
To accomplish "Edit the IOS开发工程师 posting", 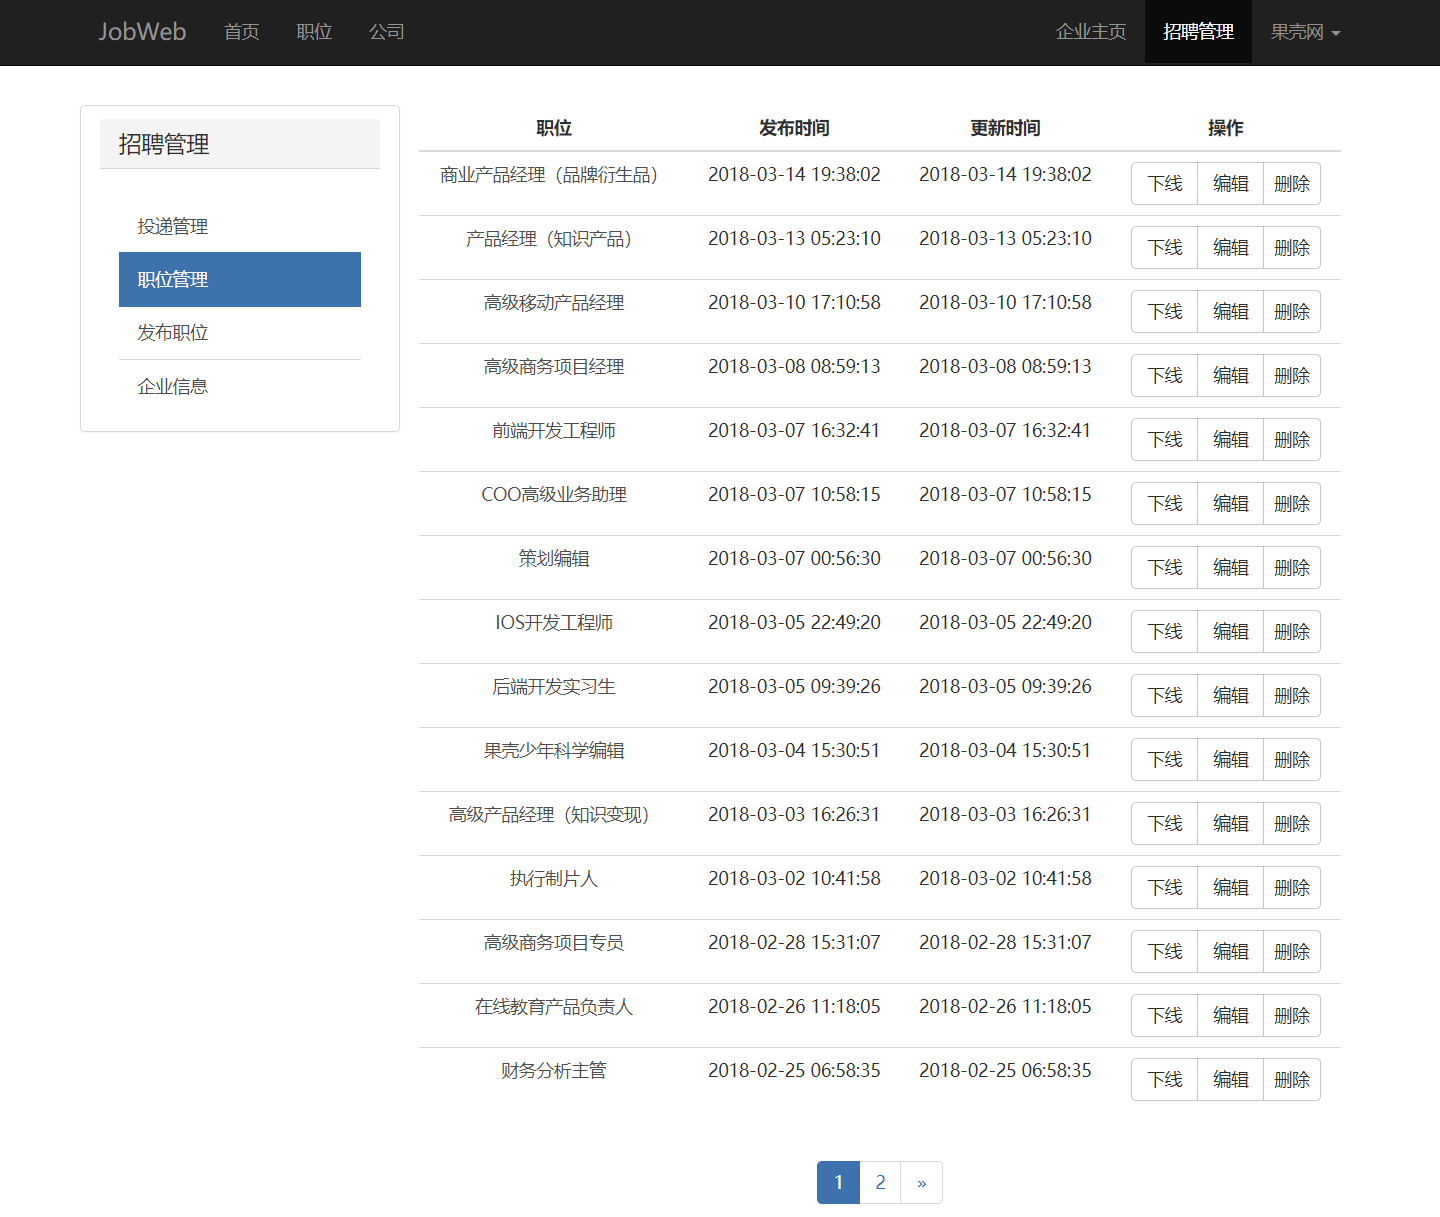I will click(x=1230, y=632).
